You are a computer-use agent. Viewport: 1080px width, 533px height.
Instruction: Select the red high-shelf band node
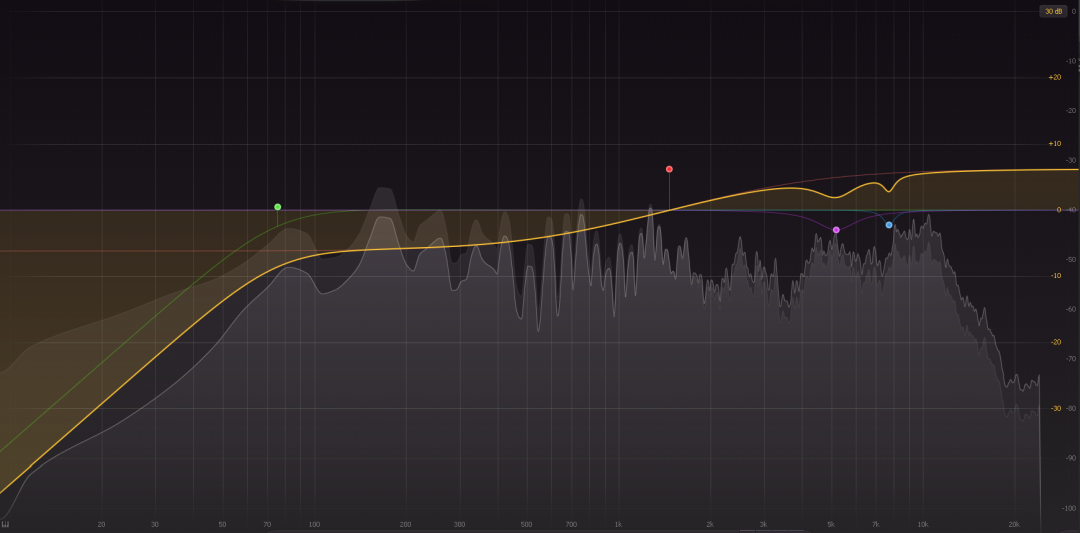[x=669, y=169]
